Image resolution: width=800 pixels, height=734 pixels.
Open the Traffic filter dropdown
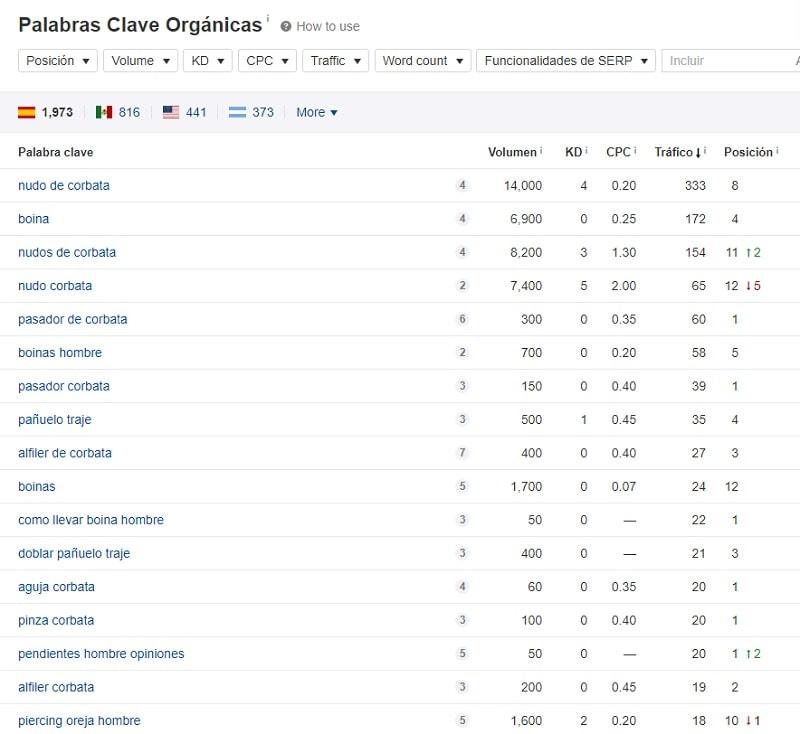point(335,60)
